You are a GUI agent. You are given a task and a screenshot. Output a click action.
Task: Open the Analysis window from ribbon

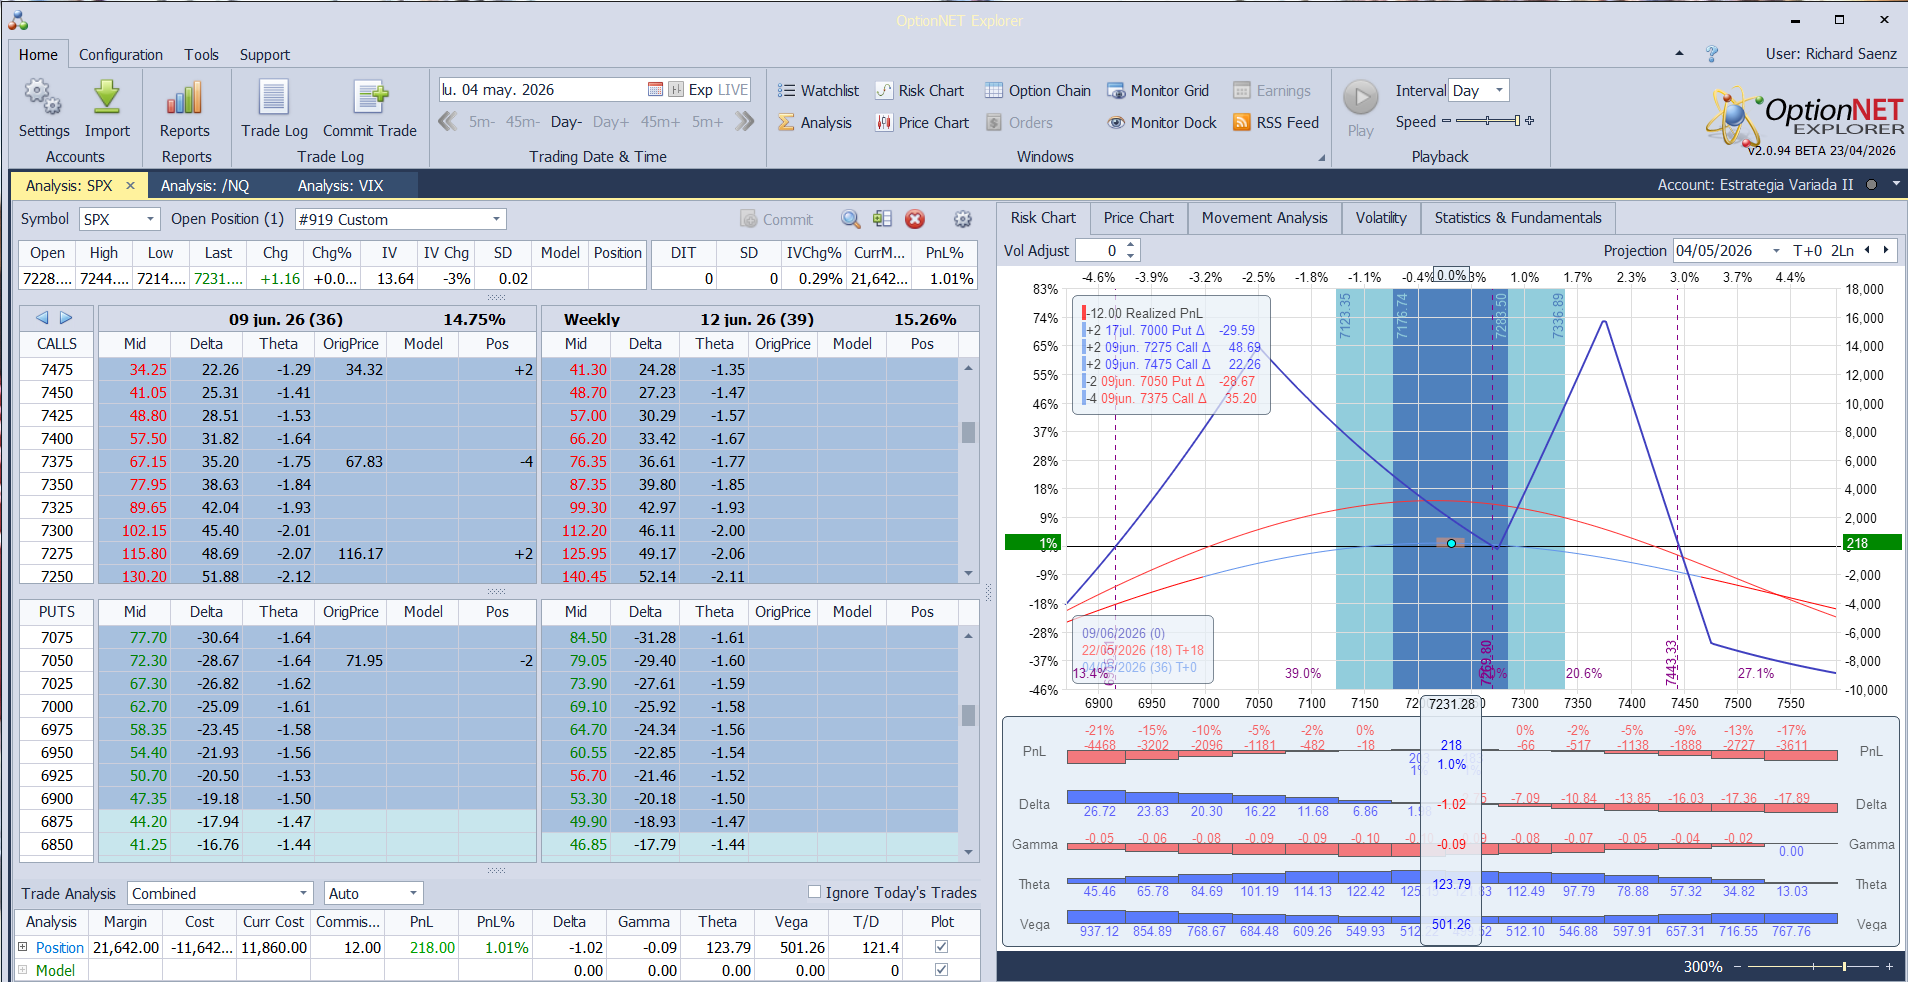tap(815, 123)
